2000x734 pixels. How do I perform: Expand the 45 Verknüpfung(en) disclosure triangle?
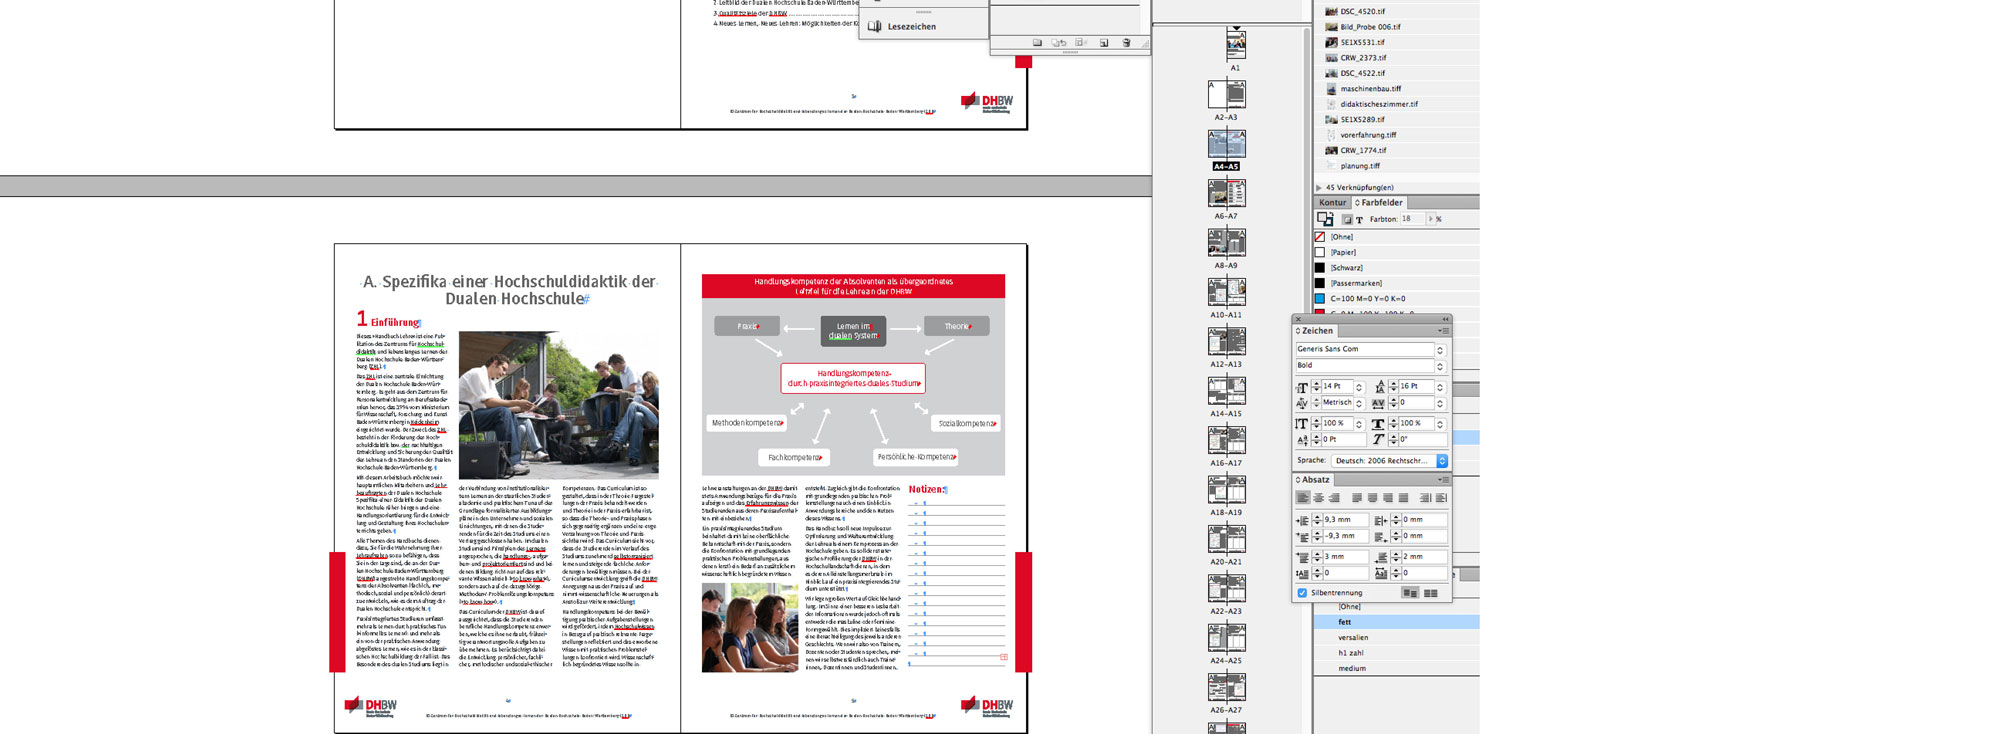point(1319,187)
